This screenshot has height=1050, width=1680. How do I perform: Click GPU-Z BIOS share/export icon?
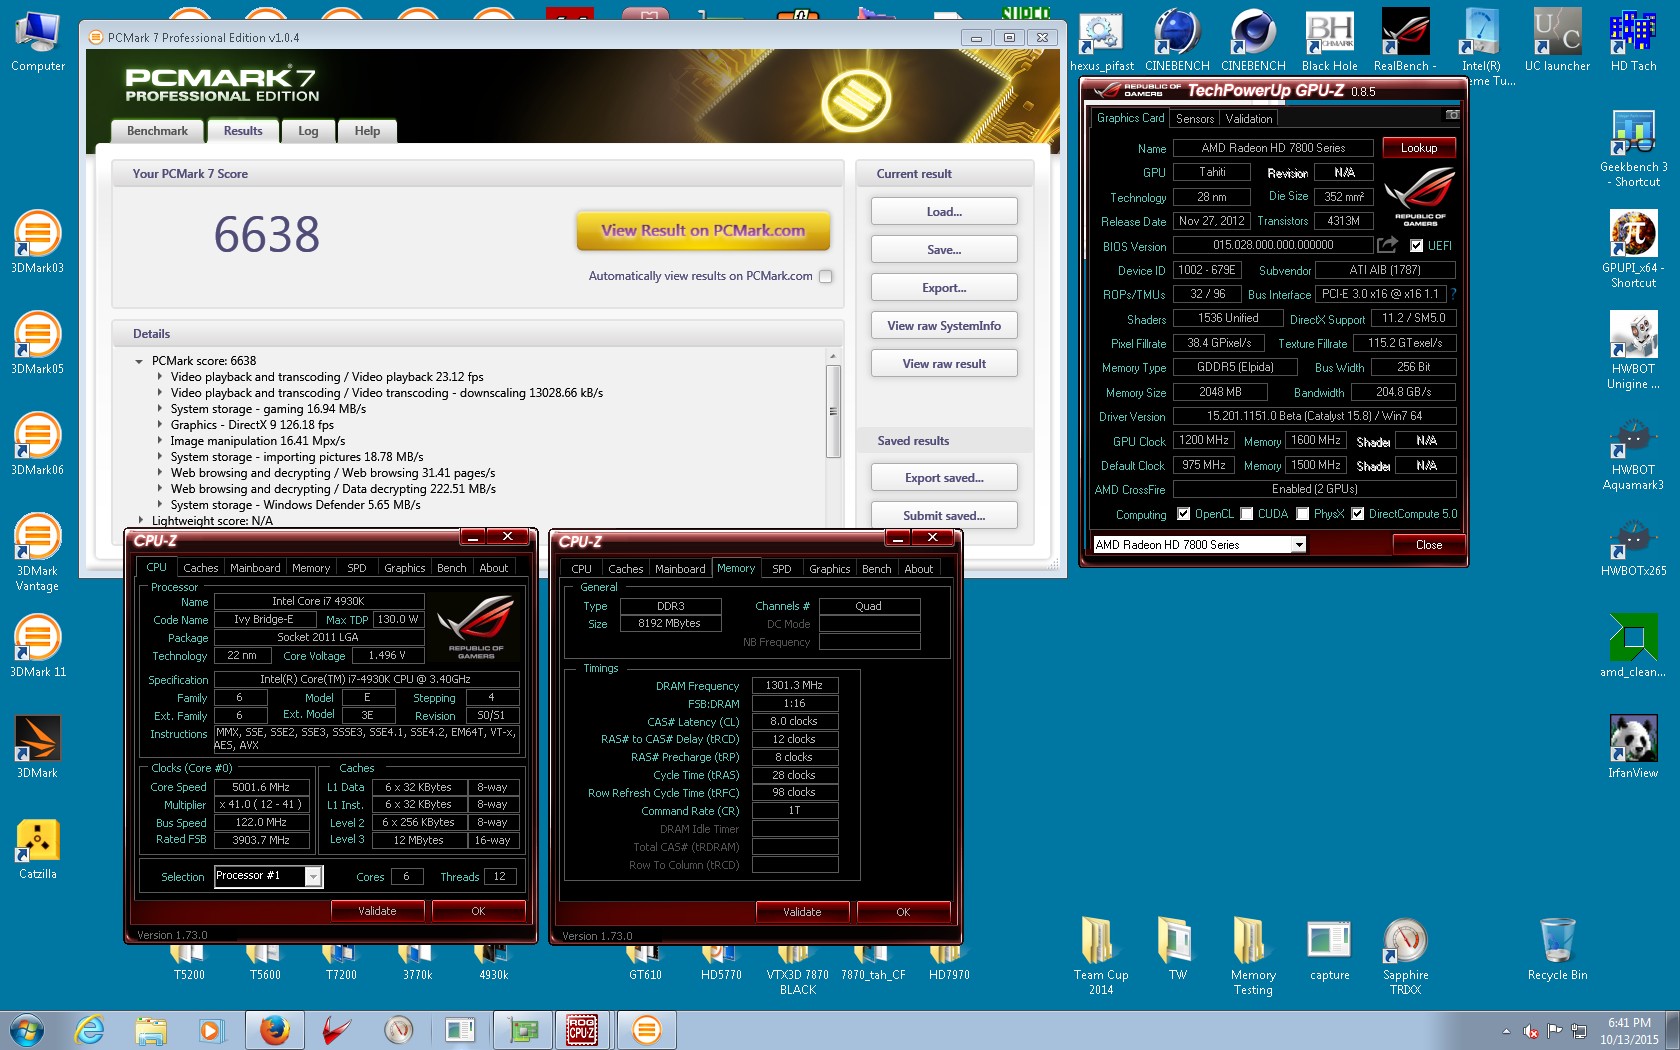point(1387,245)
